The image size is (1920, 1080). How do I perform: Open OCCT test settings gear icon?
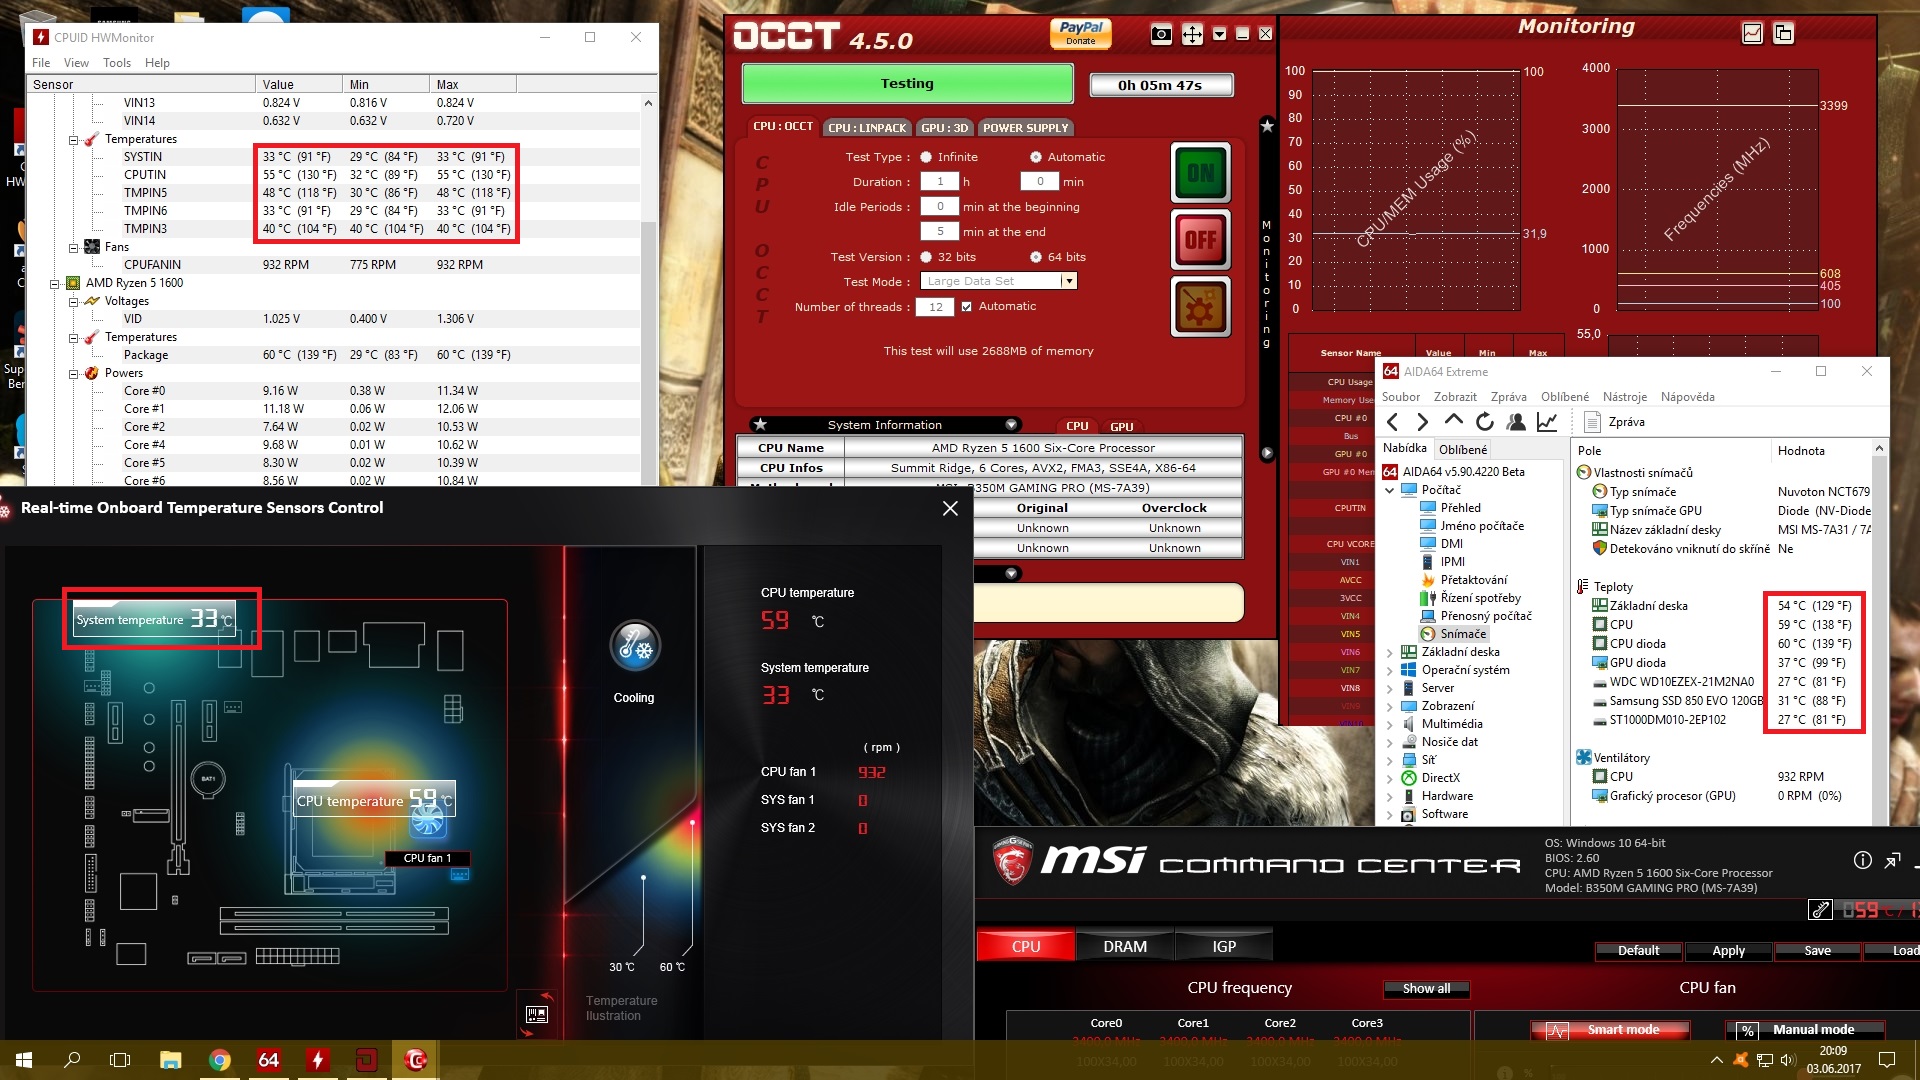point(1200,306)
